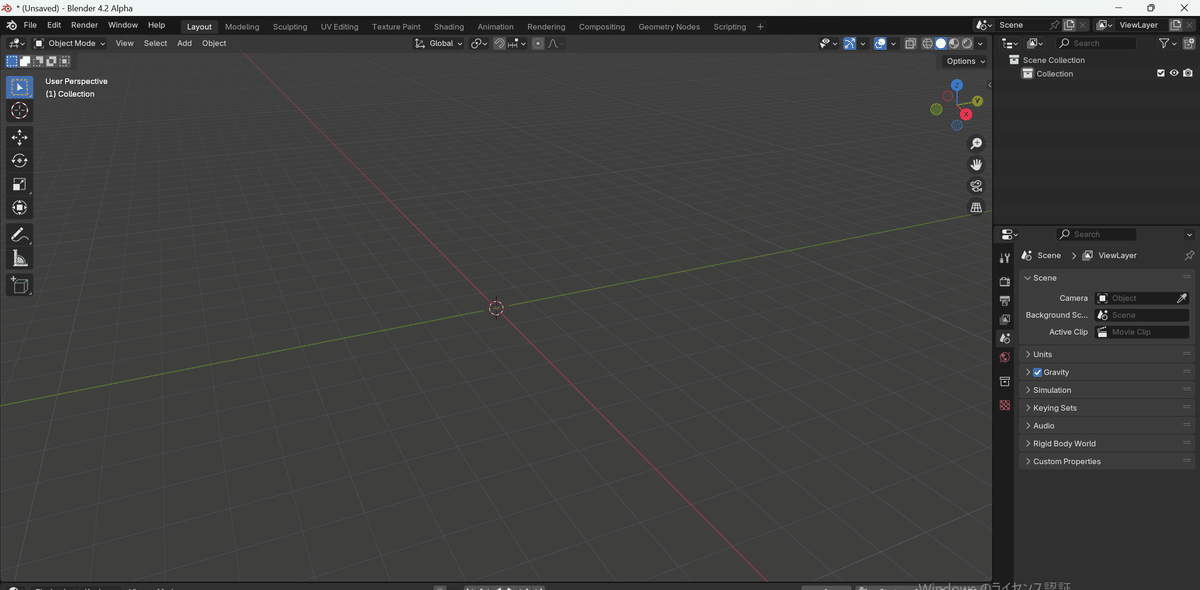Click the Camera Object eyedropper in Scene properties

(1181, 297)
